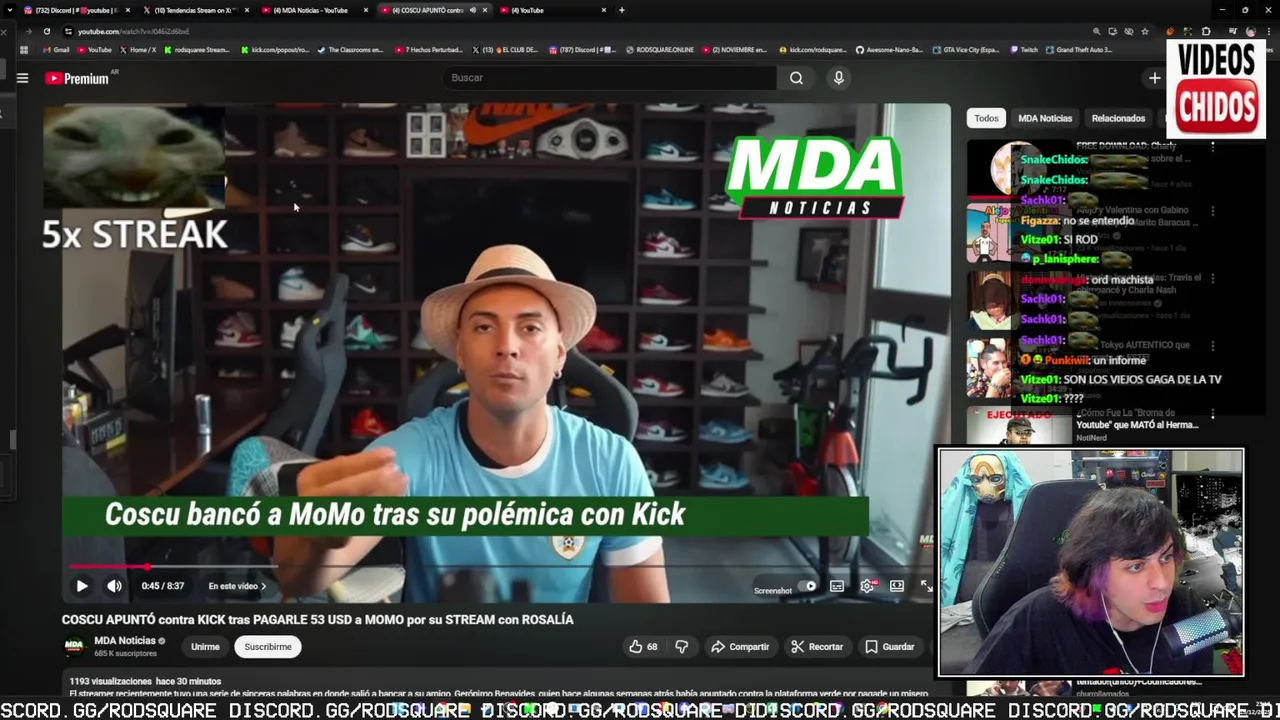Open the apps grid in bookmarks bar

pyautogui.click(x=24, y=50)
